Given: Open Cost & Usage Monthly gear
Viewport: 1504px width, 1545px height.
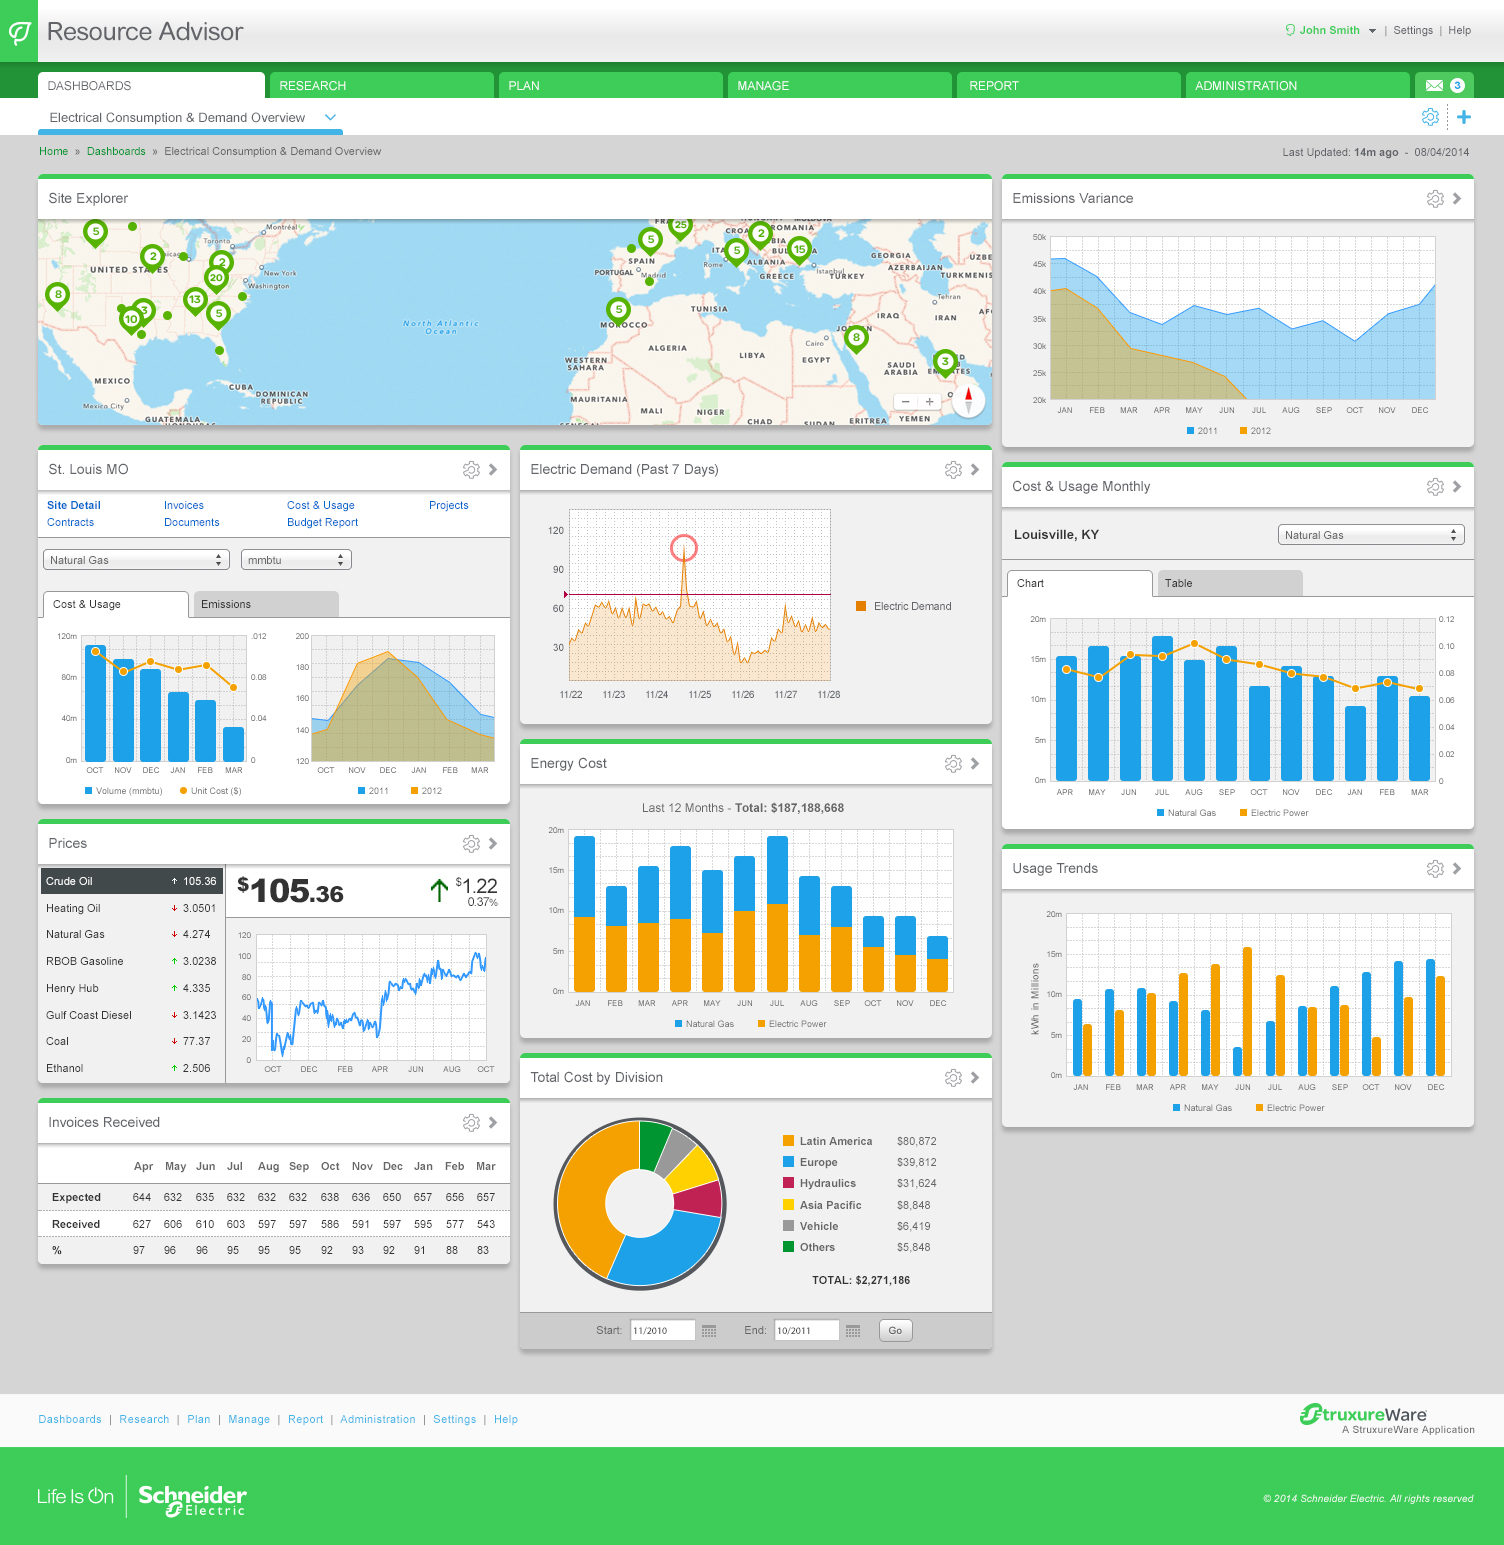Looking at the screenshot, I should click(x=1435, y=487).
